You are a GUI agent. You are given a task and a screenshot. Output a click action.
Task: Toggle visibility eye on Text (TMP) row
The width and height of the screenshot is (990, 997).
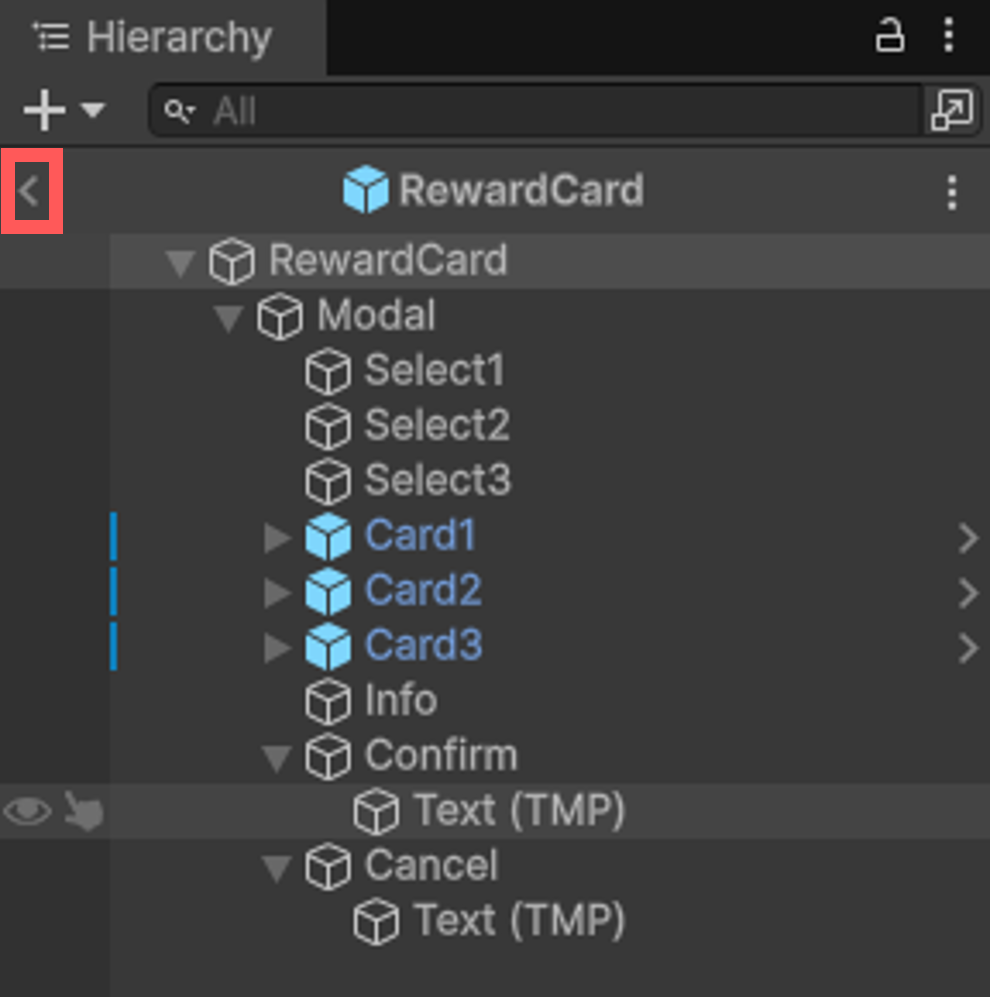[27, 811]
